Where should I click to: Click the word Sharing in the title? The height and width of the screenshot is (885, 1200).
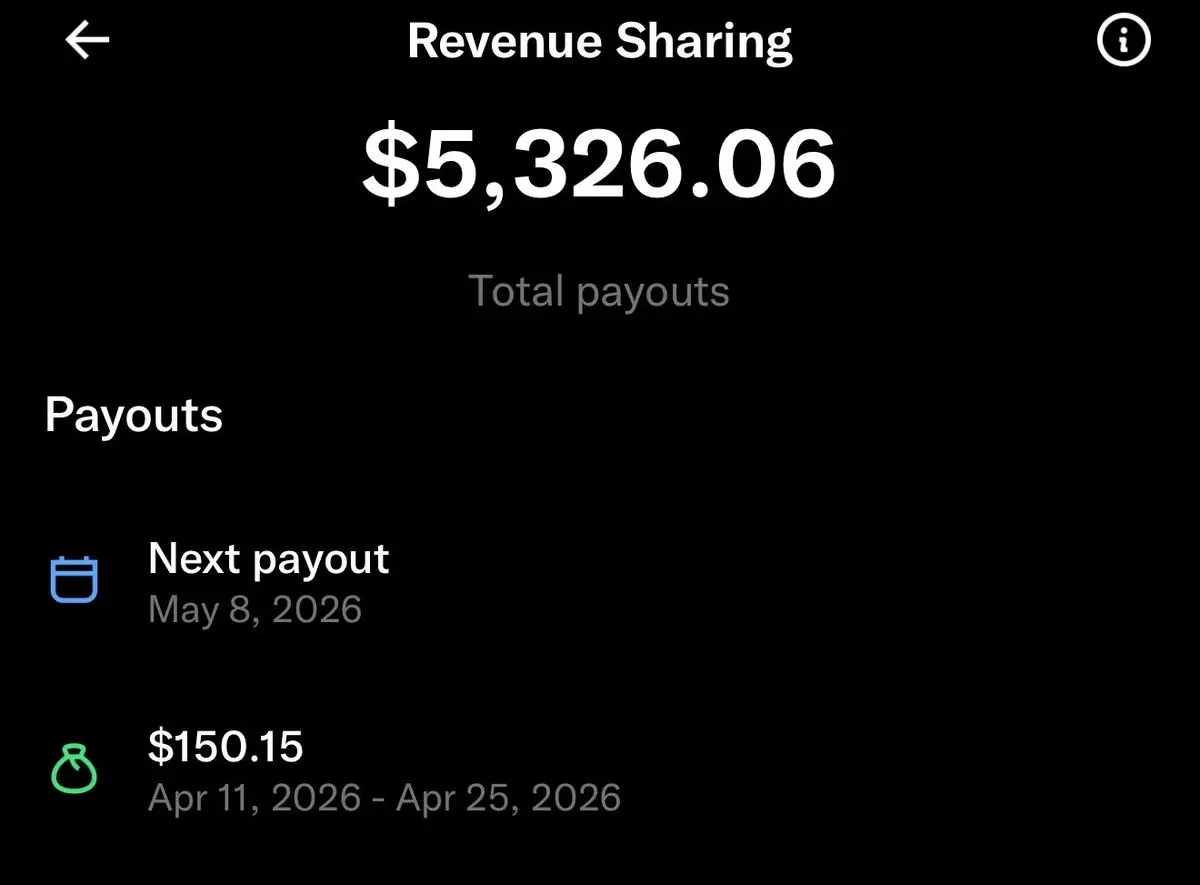704,43
